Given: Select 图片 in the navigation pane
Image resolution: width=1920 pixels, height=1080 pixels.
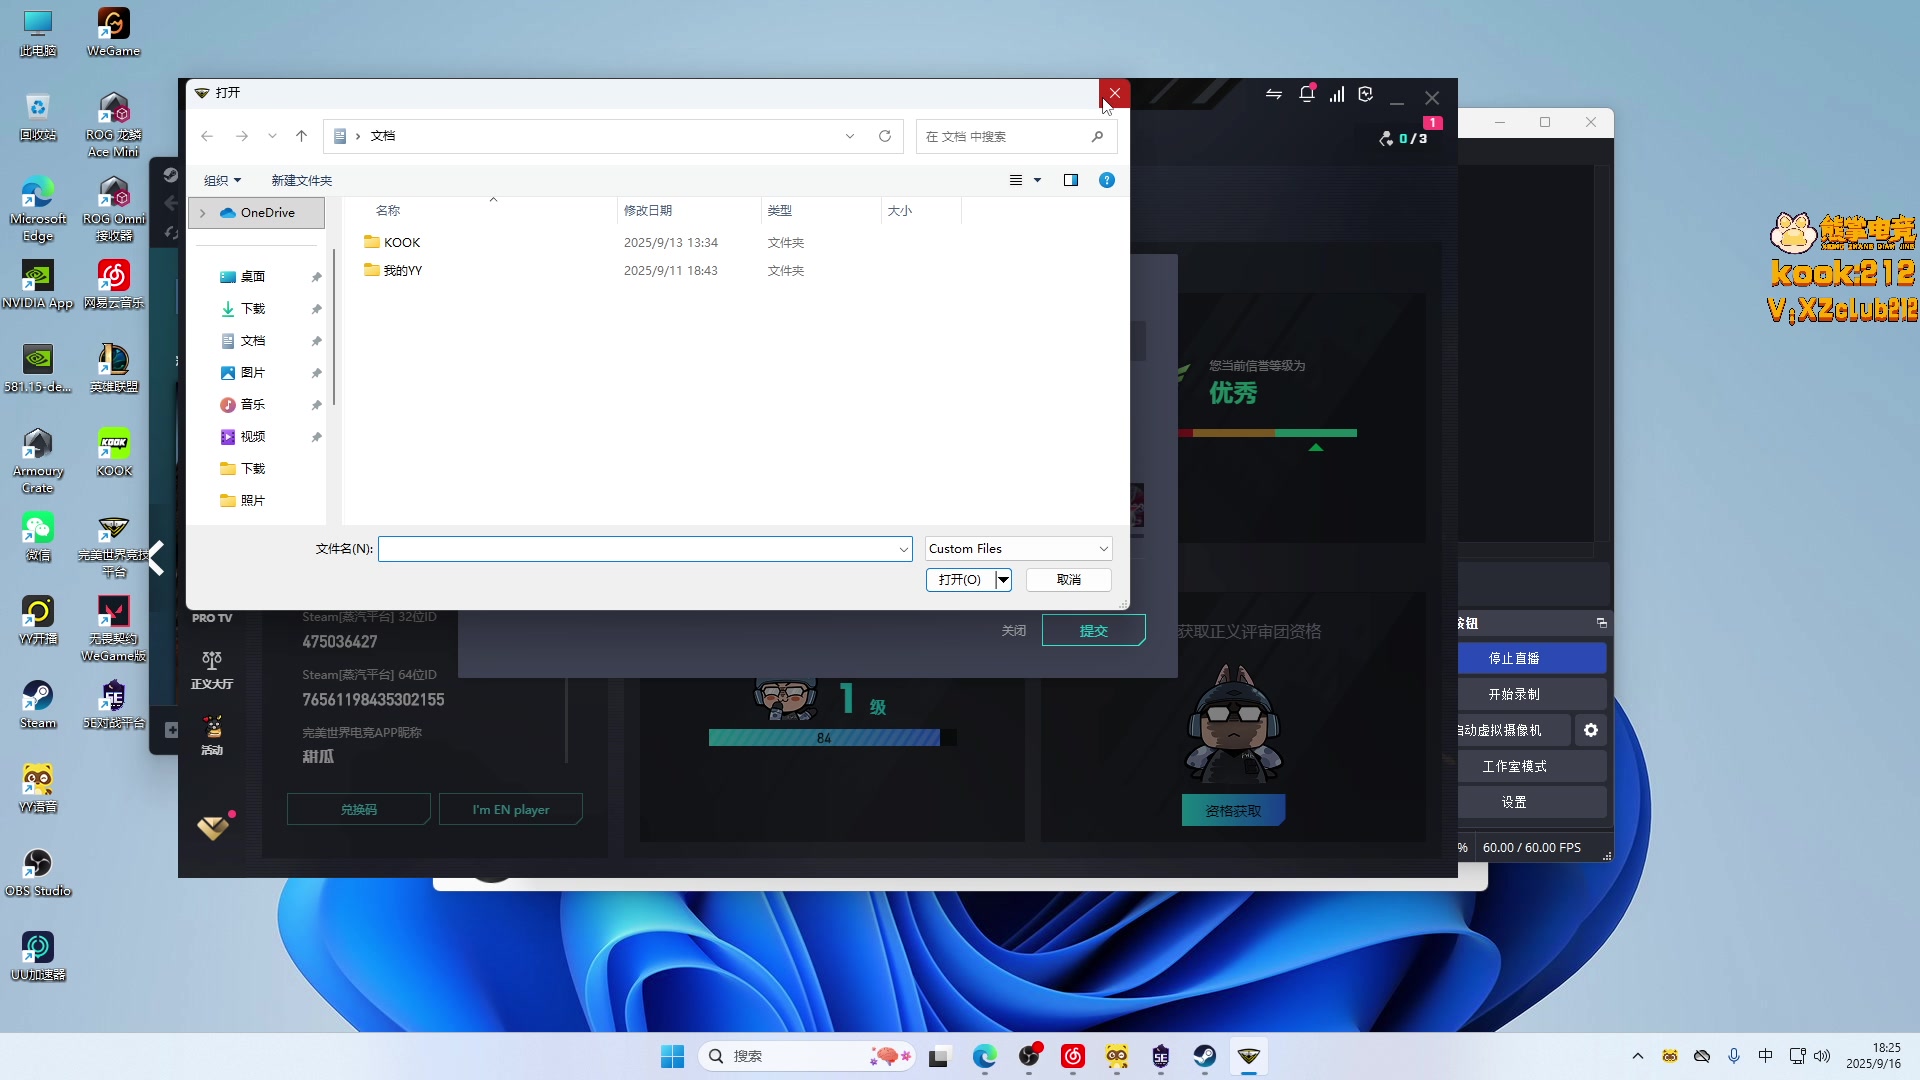Looking at the screenshot, I should click(253, 373).
